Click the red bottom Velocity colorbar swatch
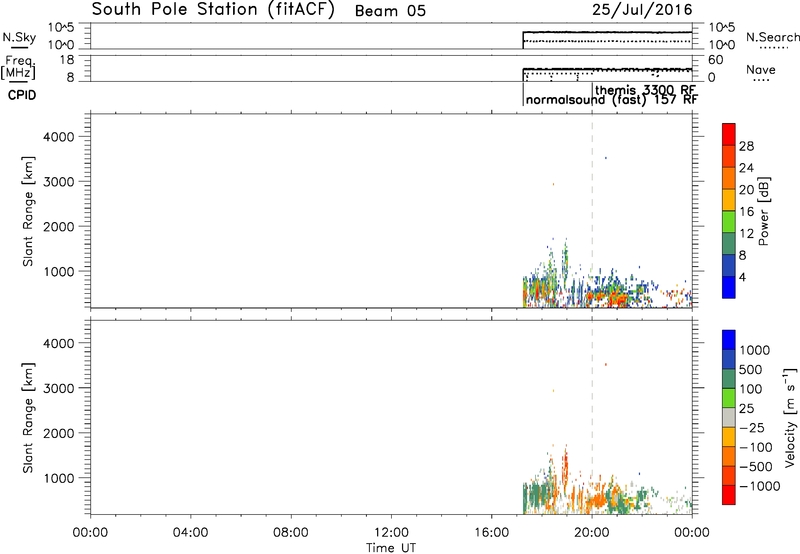This screenshot has height=554, width=800. [729, 495]
